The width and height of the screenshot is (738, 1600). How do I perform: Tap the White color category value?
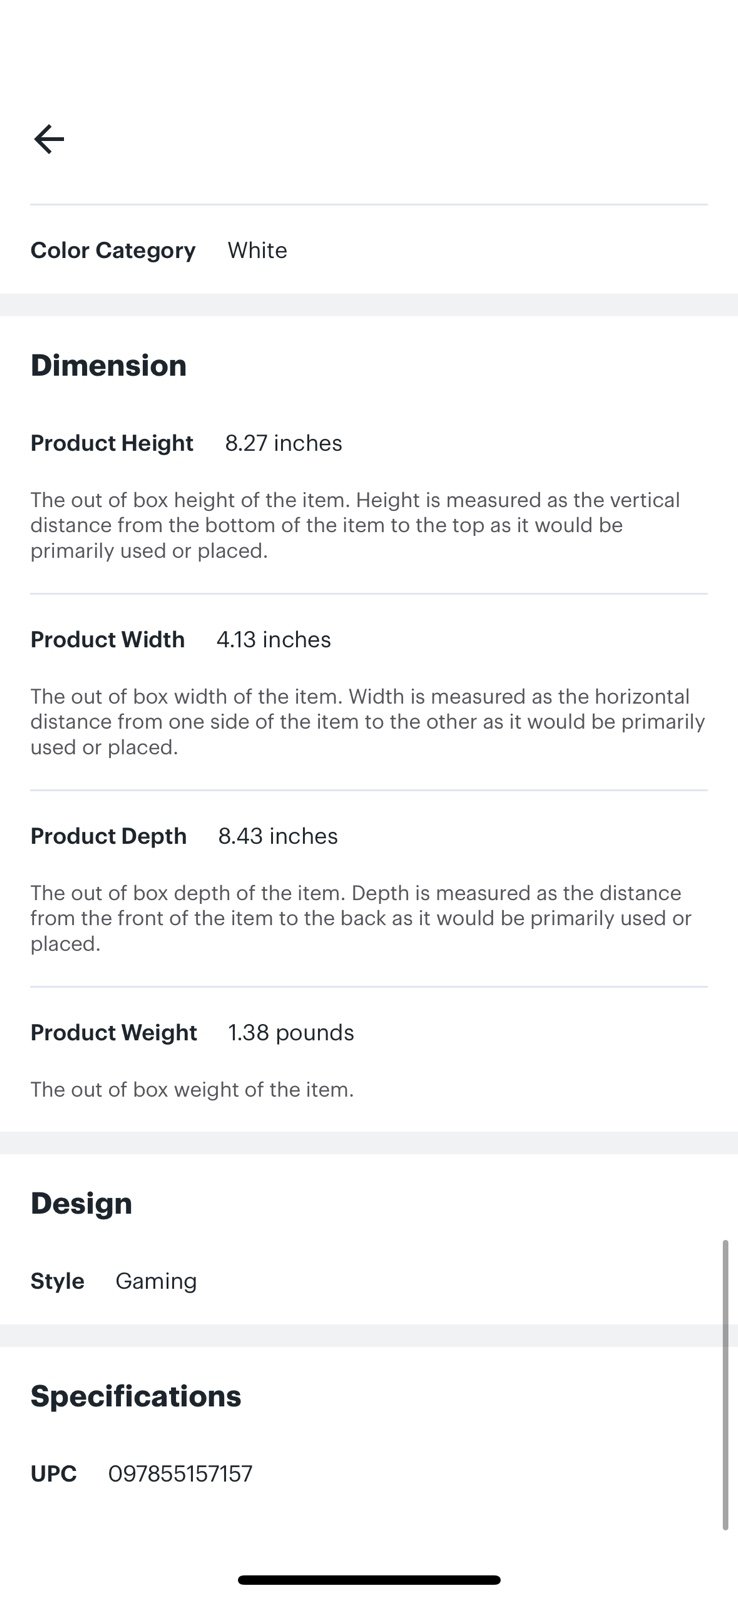257,250
